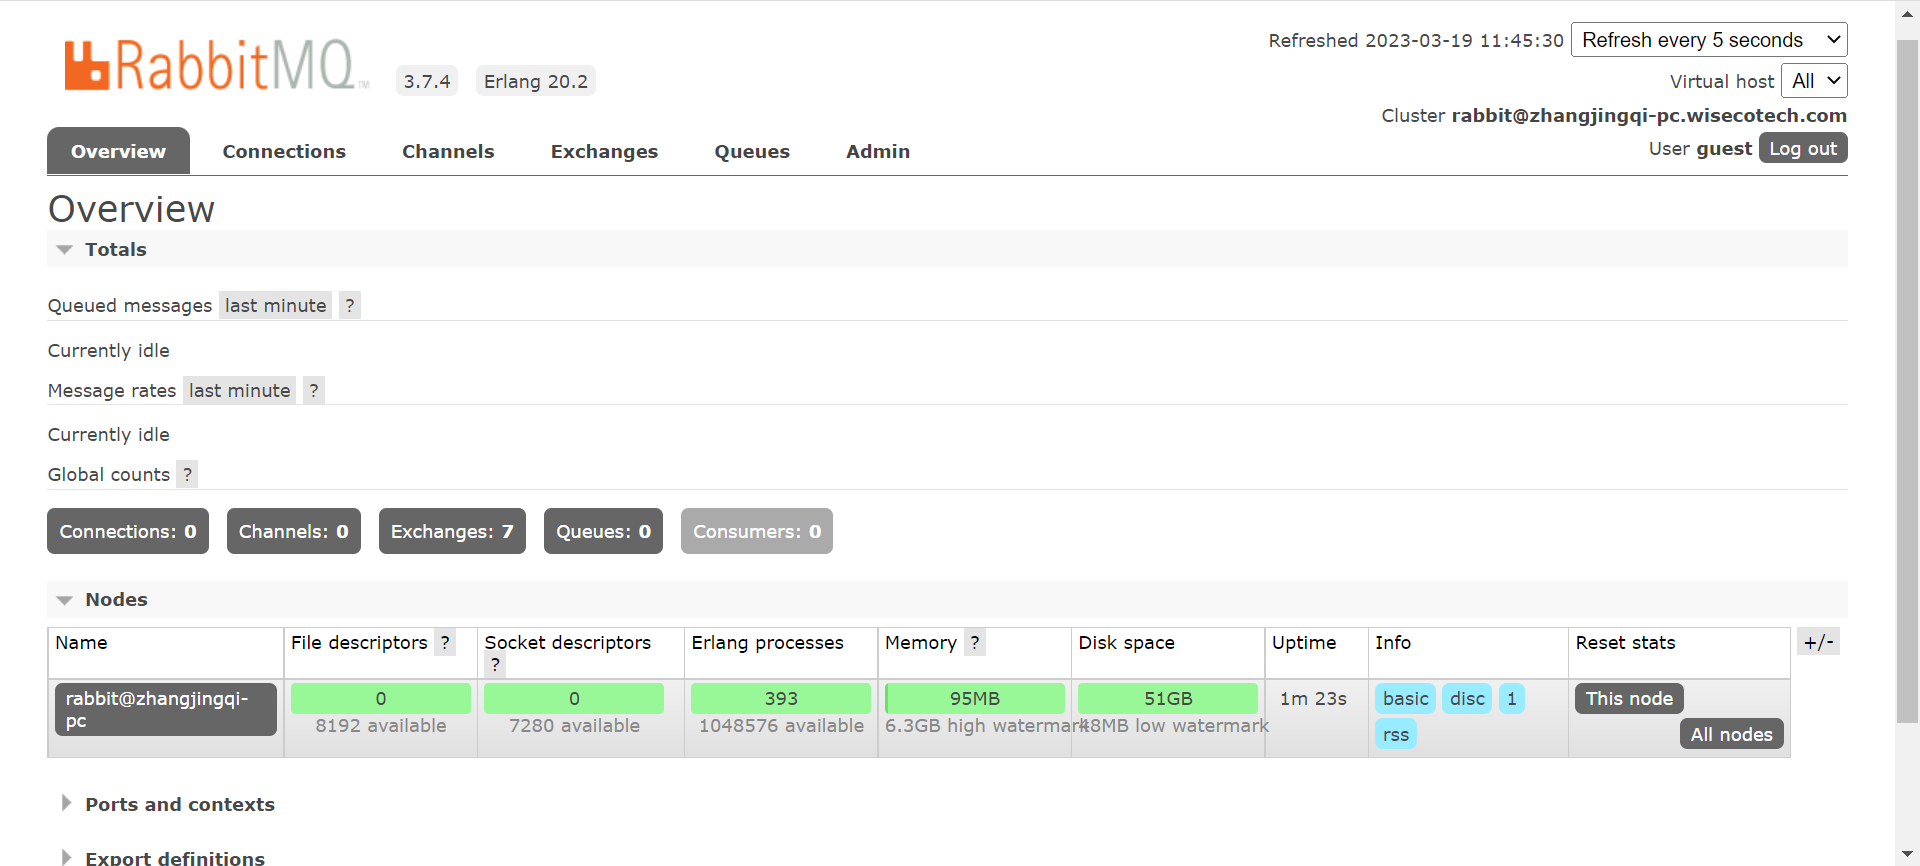The height and width of the screenshot is (866, 1920).
Task: Click the Erlang 20.2 label
Action: (x=536, y=81)
